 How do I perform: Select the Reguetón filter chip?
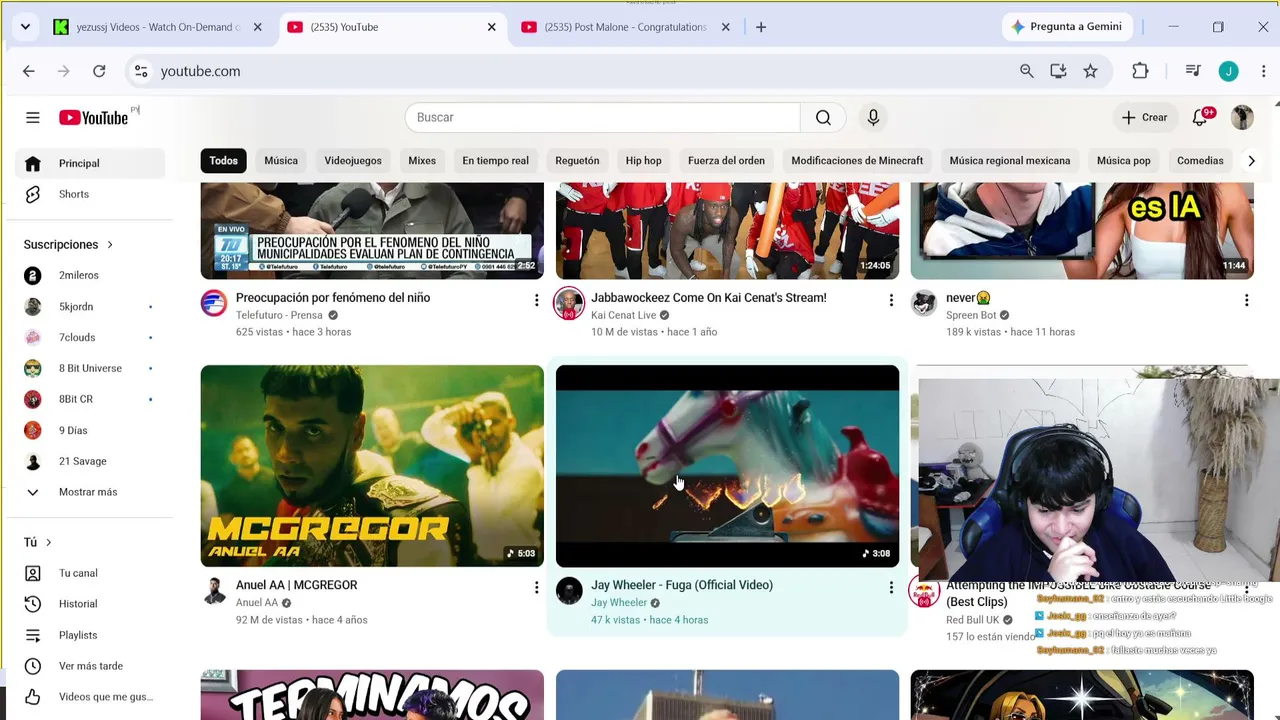coord(577,161)
